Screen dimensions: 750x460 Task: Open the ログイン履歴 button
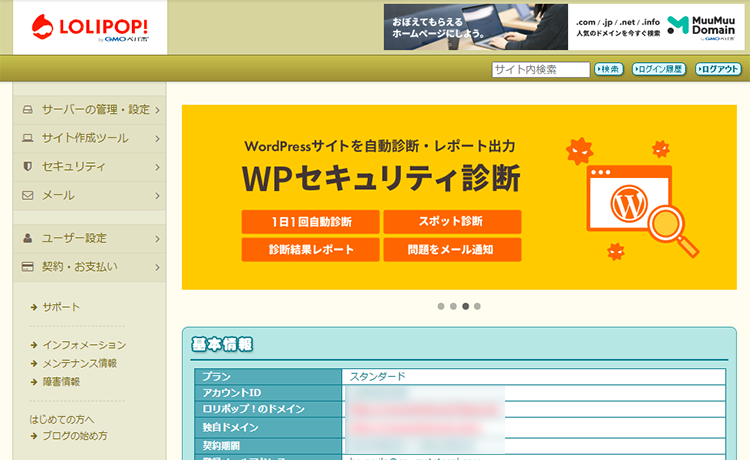(659, 69)
